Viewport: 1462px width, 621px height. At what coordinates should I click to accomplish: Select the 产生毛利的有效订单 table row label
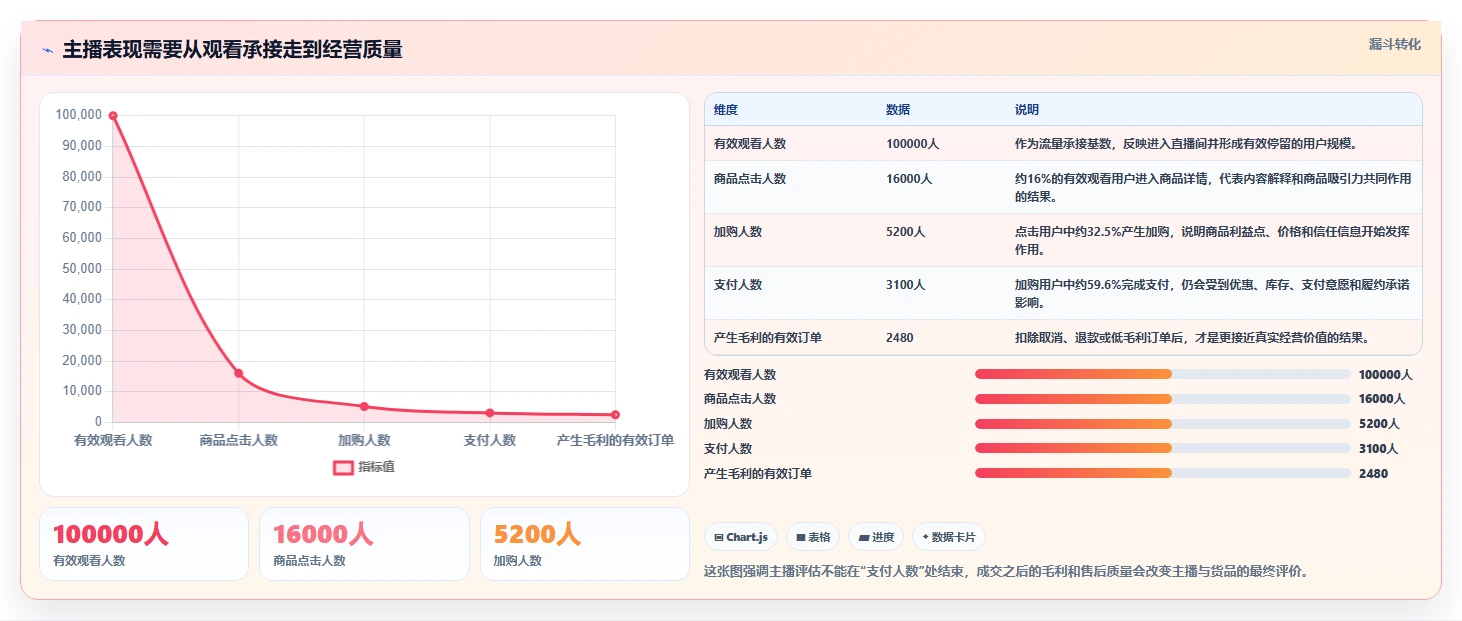(x=768, y=338)
